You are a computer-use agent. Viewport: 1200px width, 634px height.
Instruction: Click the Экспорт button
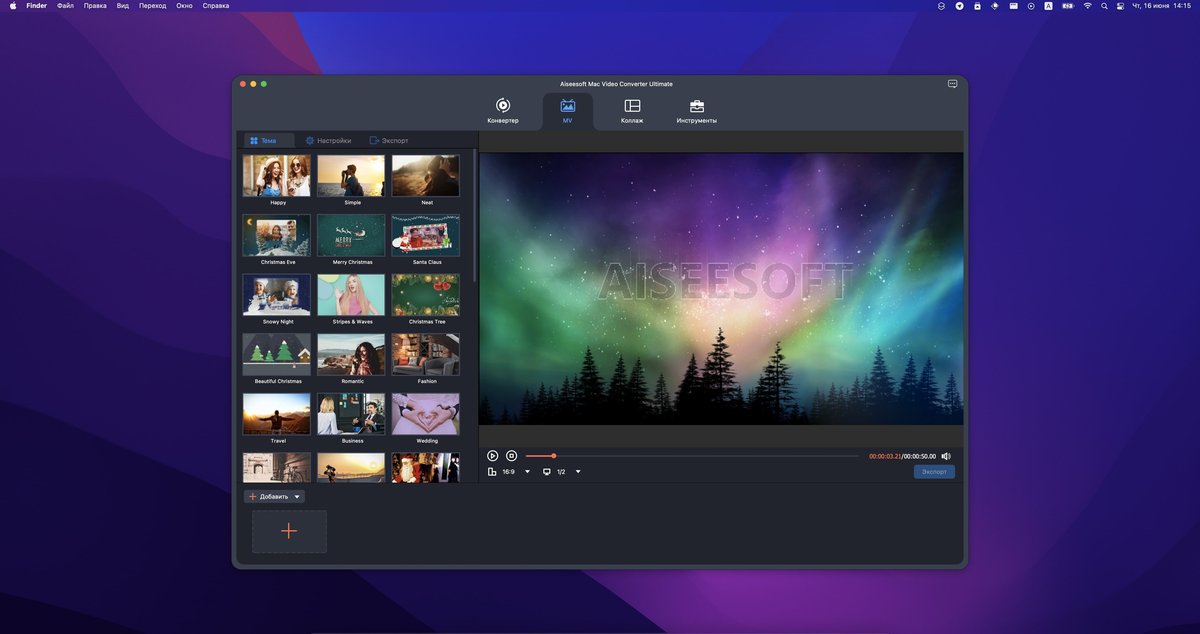(x=932, y=471)
